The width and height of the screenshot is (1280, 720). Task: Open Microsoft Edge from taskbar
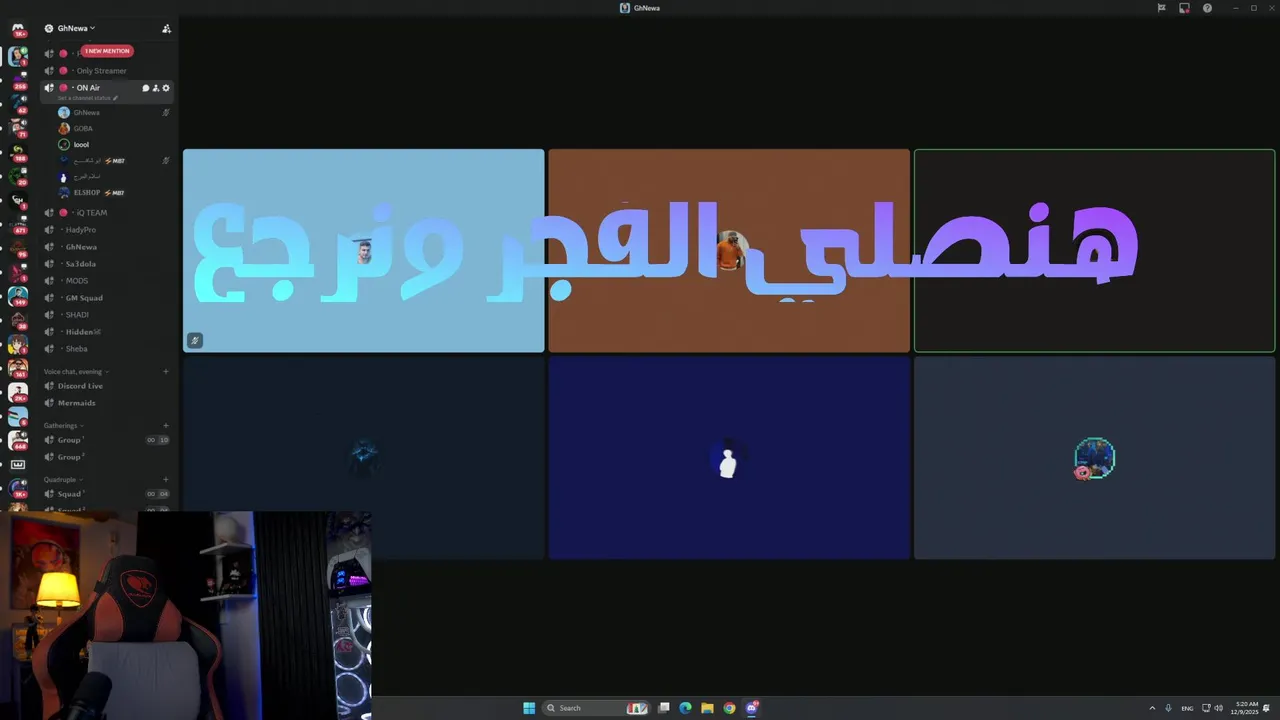pos(685,708)
